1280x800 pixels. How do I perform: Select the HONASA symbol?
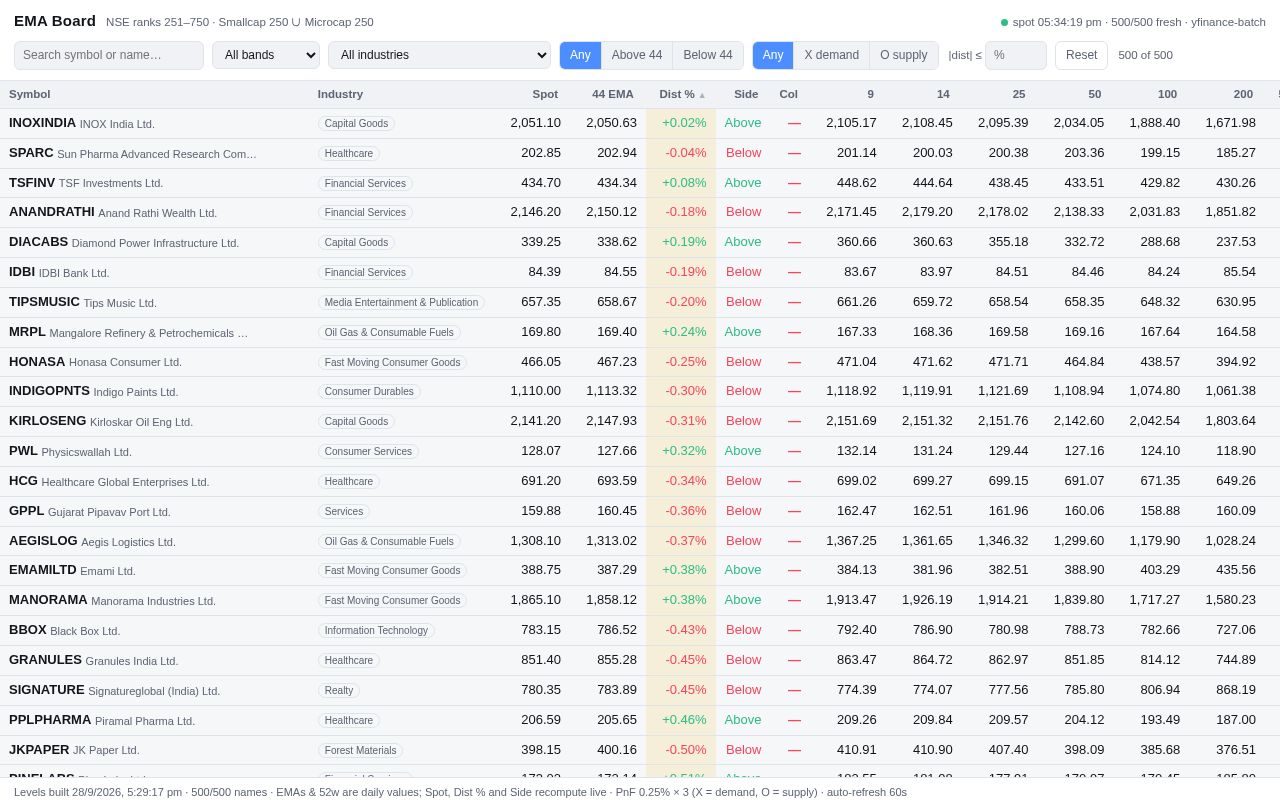[x=37, y=362]
